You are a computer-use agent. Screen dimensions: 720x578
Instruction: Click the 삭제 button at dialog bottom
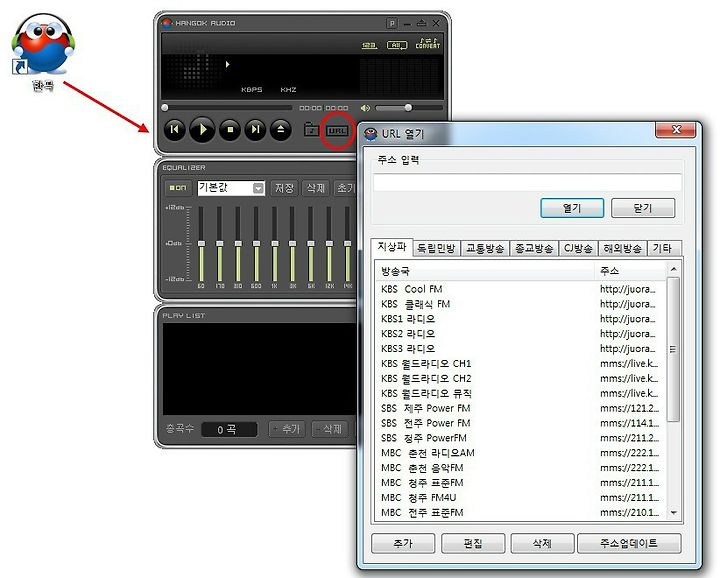[542, 544]
